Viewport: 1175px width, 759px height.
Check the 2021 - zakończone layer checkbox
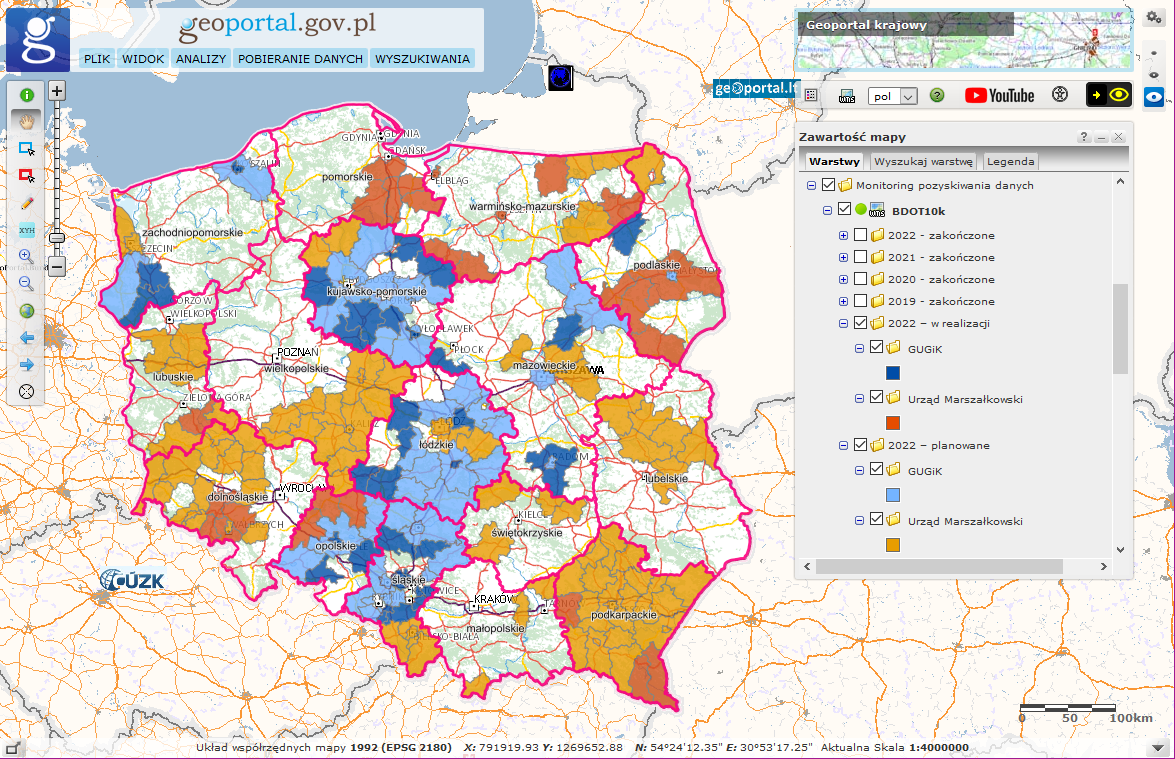click(860, 257)
